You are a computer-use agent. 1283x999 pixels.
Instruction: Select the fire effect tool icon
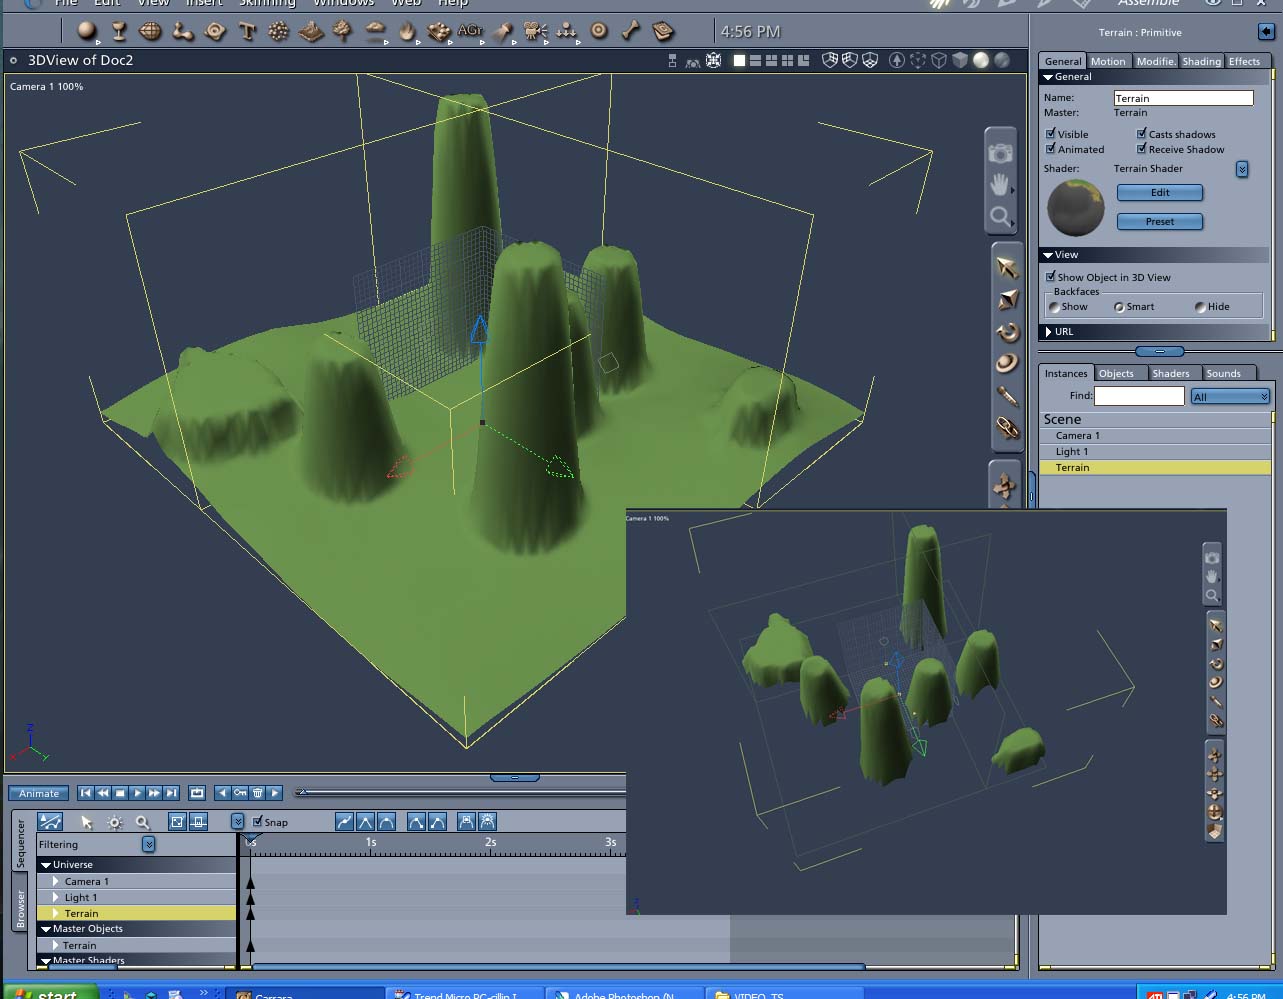[x=407, y=32]
